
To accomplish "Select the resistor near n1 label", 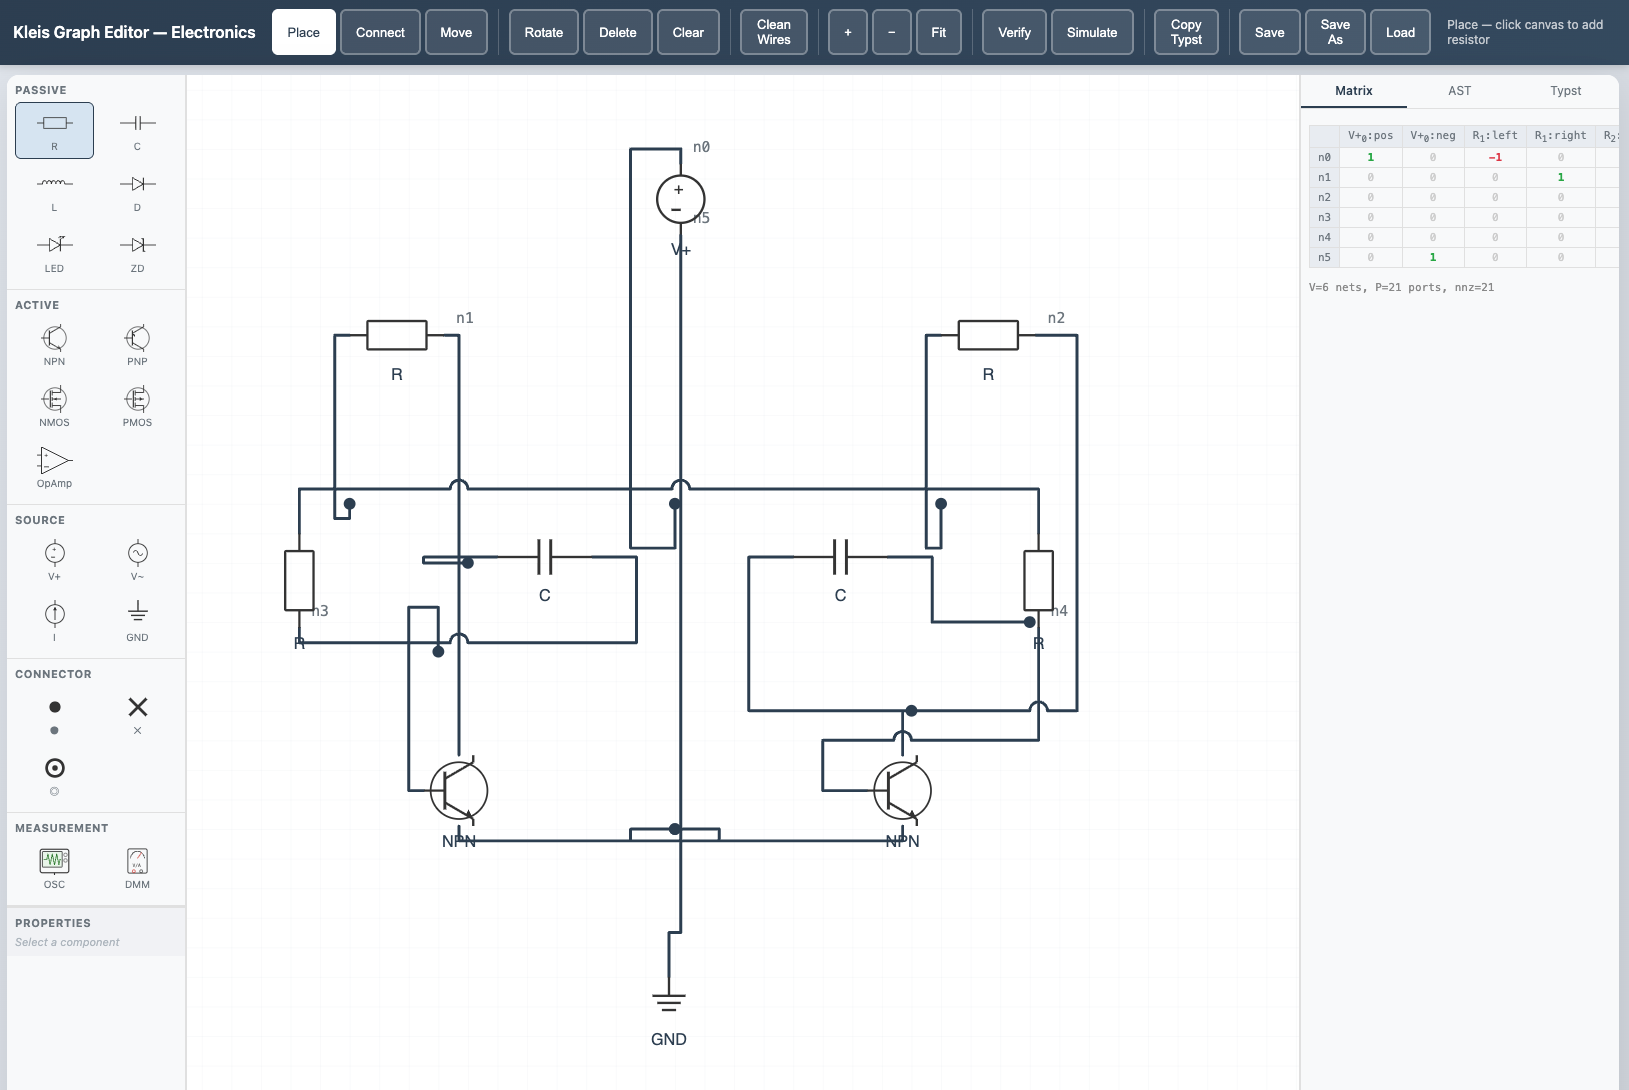I will pyautogui.click(x=397, y=335).
